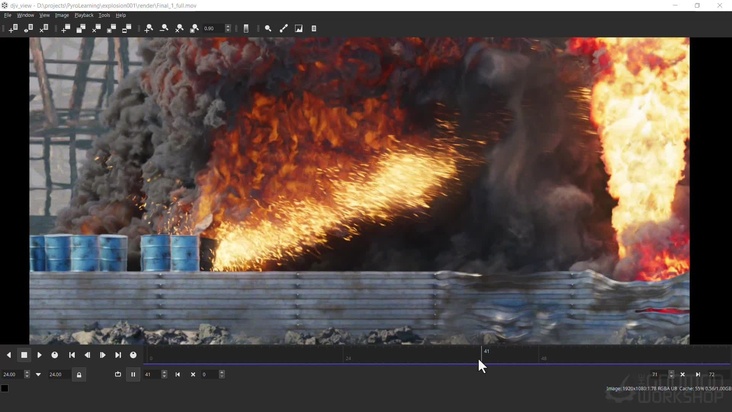Toggle the every-frame playback button
Image resolution: width=732 pixels, height=412 pixels.
(133, 355)
